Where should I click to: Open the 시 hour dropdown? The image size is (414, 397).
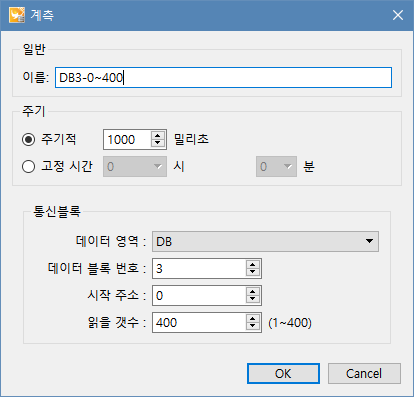tap(135, 166)
